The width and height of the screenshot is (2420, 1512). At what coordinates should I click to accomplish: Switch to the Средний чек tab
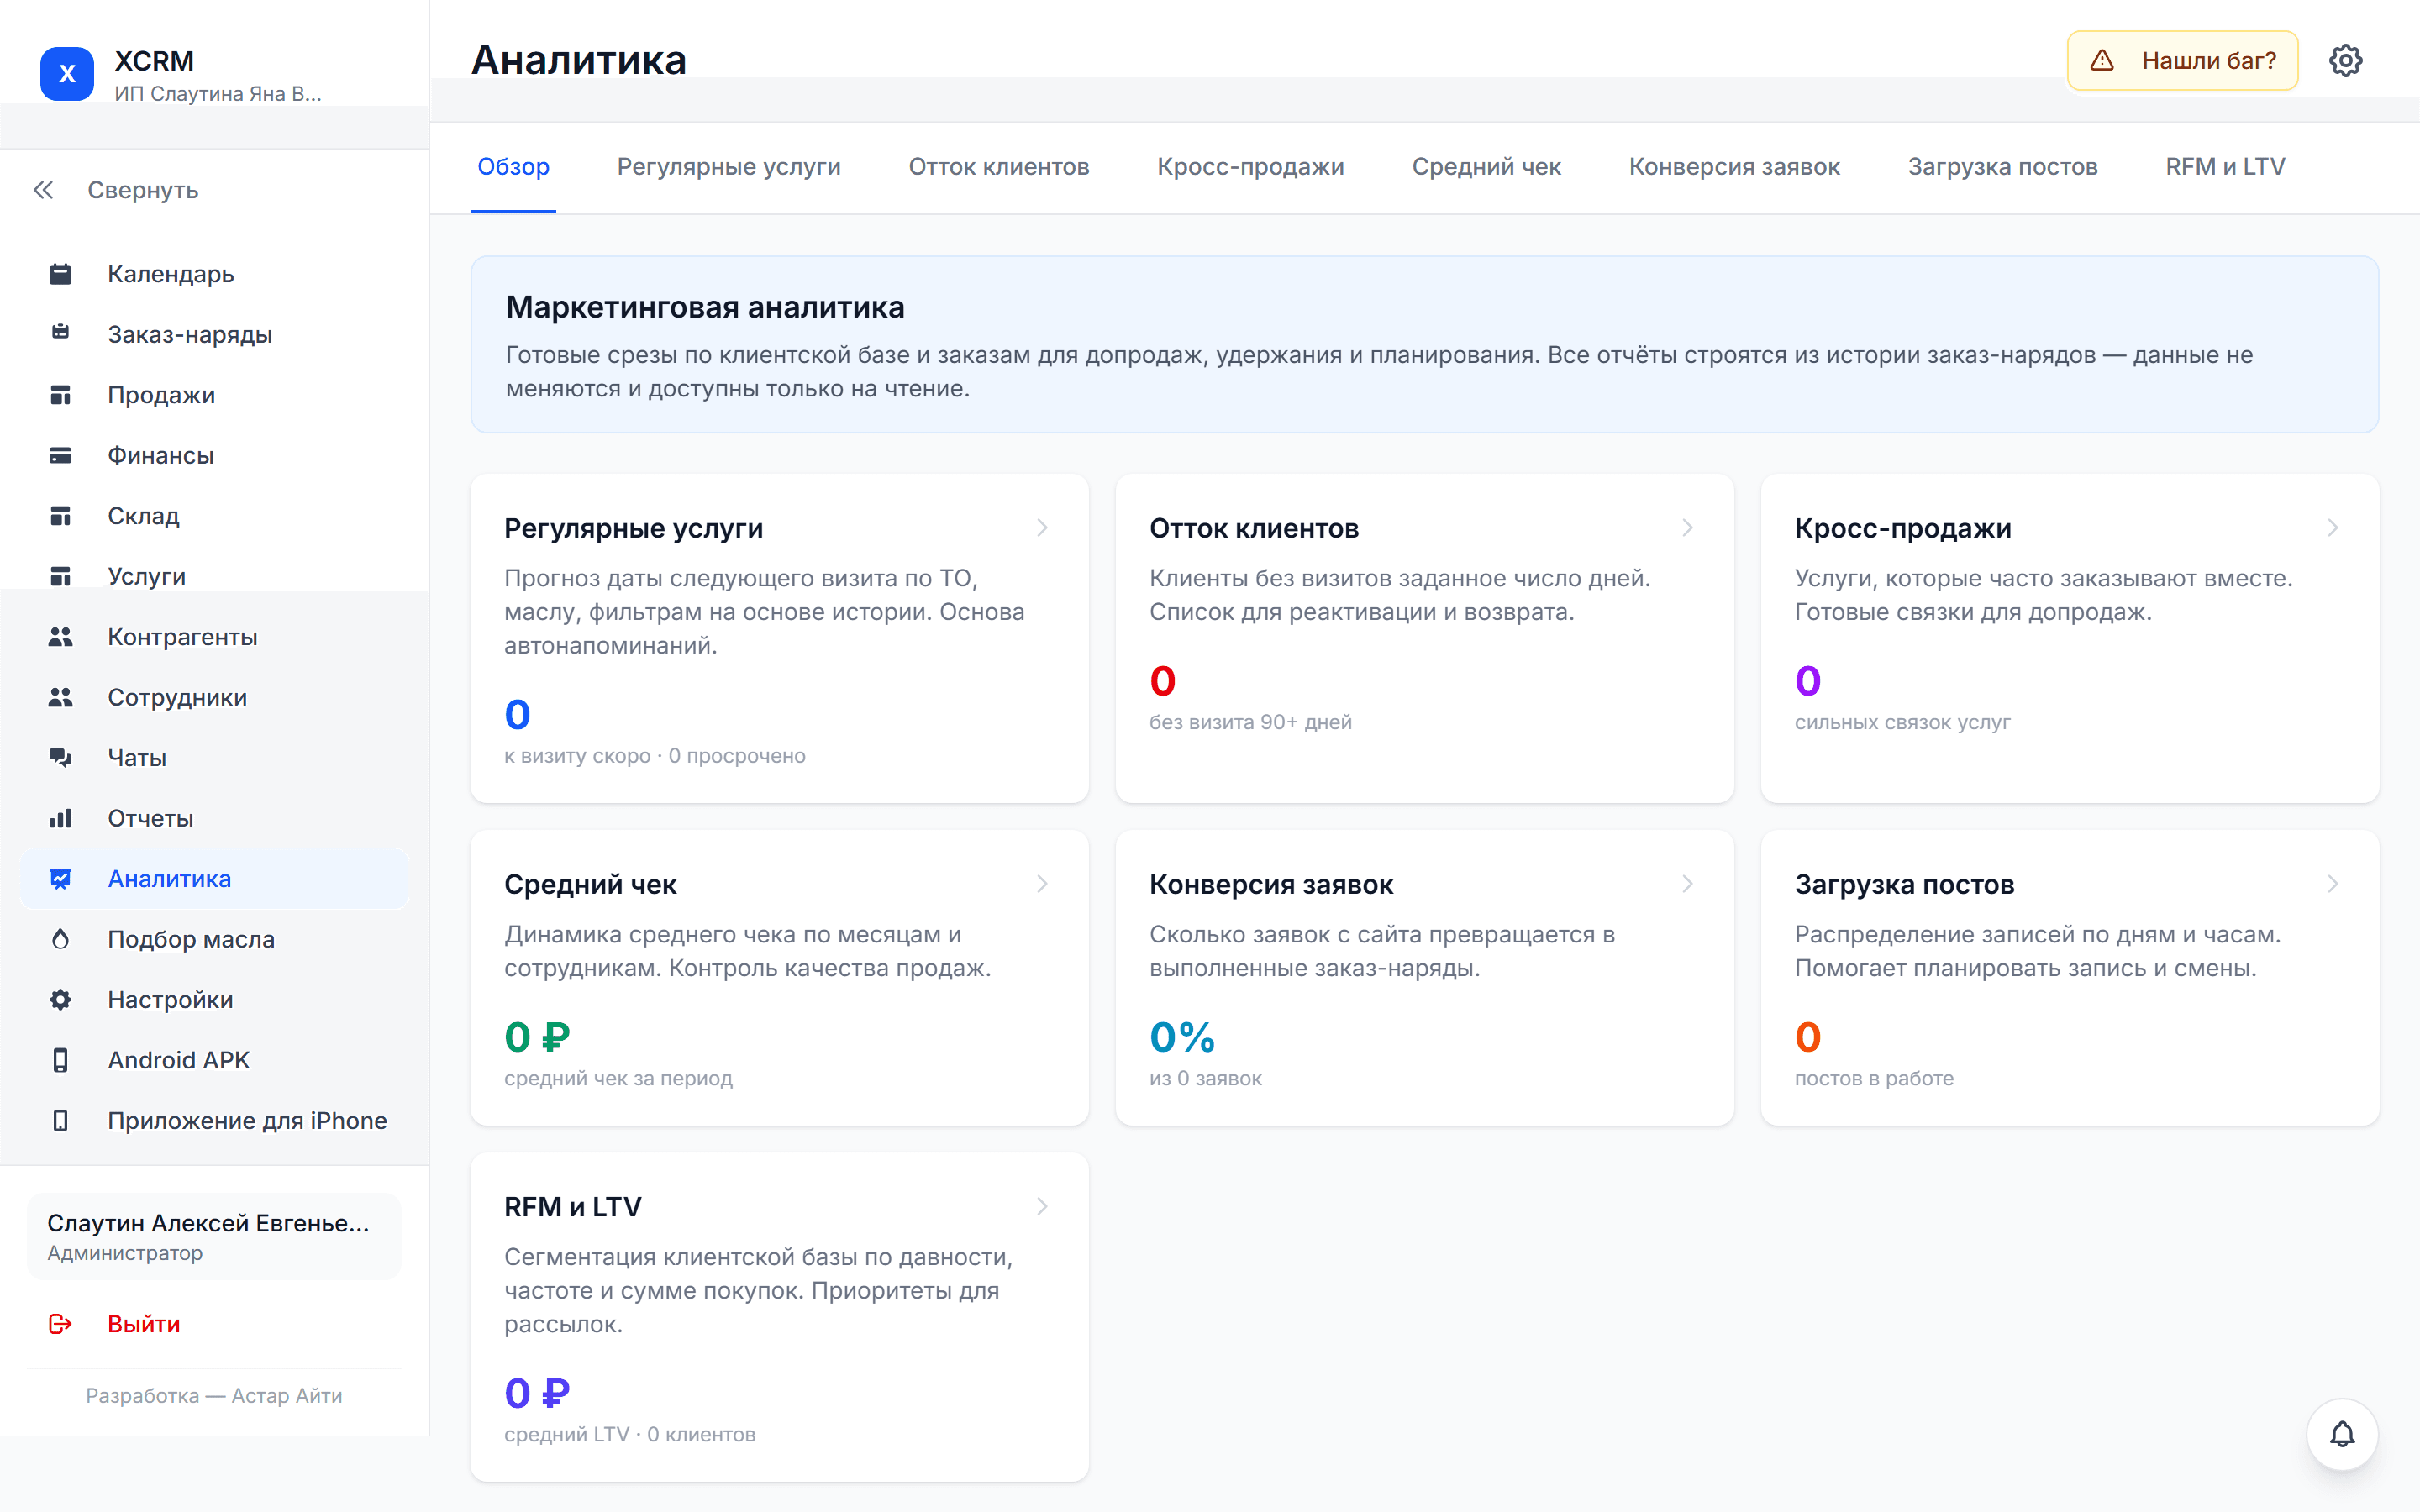[x=1486, y=167]
